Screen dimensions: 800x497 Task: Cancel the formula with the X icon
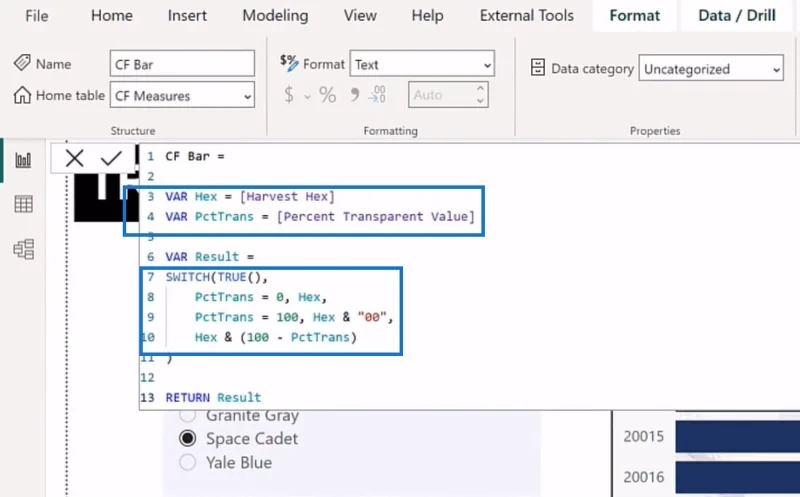[x=74, y=158]
